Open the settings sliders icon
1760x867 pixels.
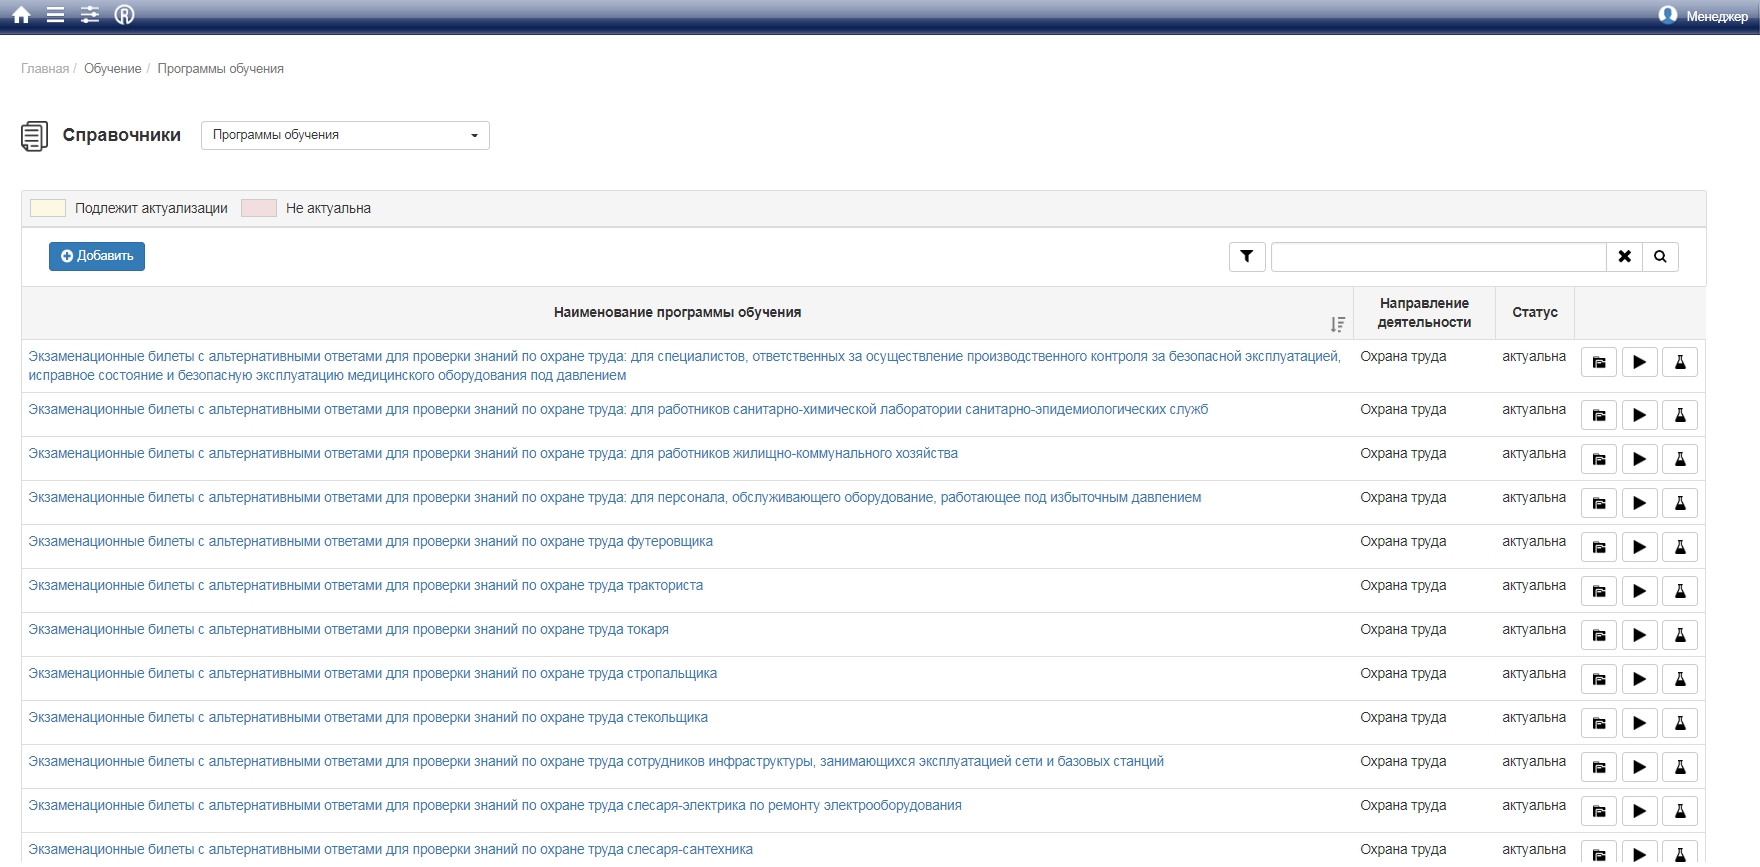click(90, 15)
